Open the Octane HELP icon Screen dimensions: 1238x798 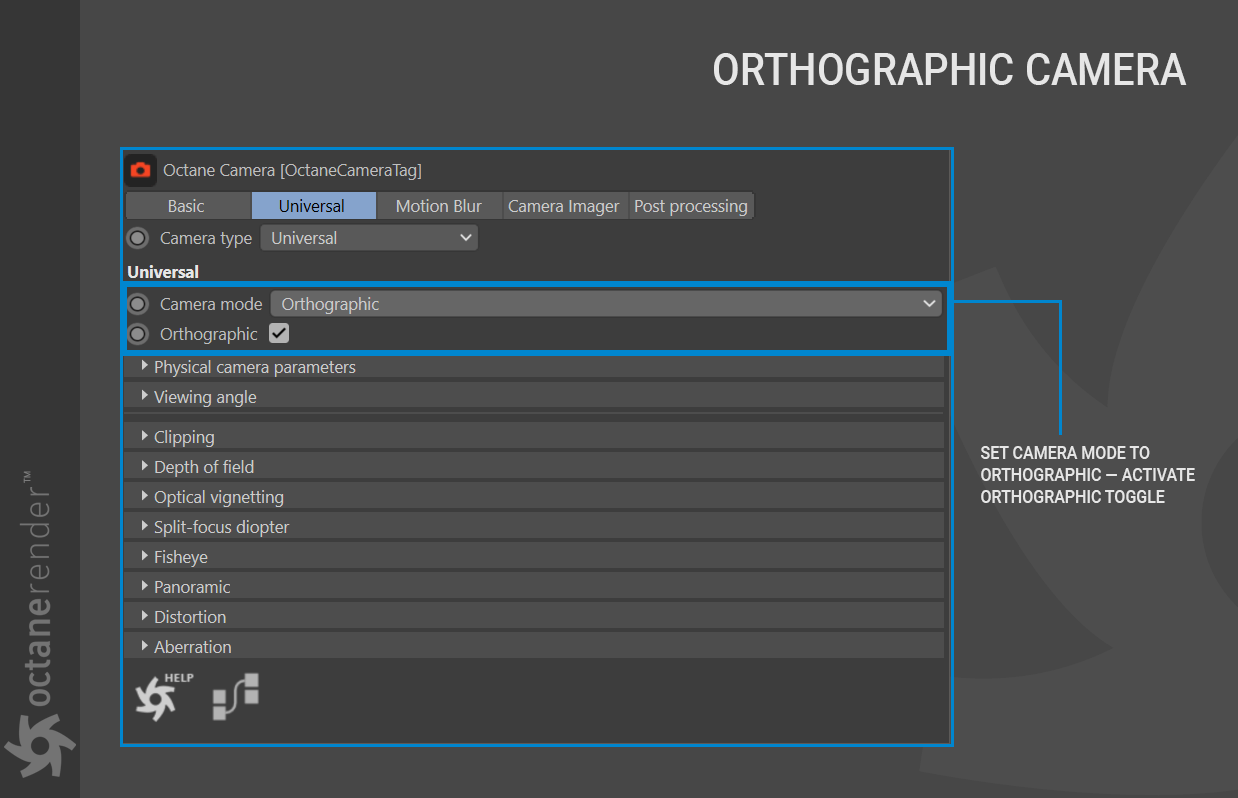click(x=164, y=696)
